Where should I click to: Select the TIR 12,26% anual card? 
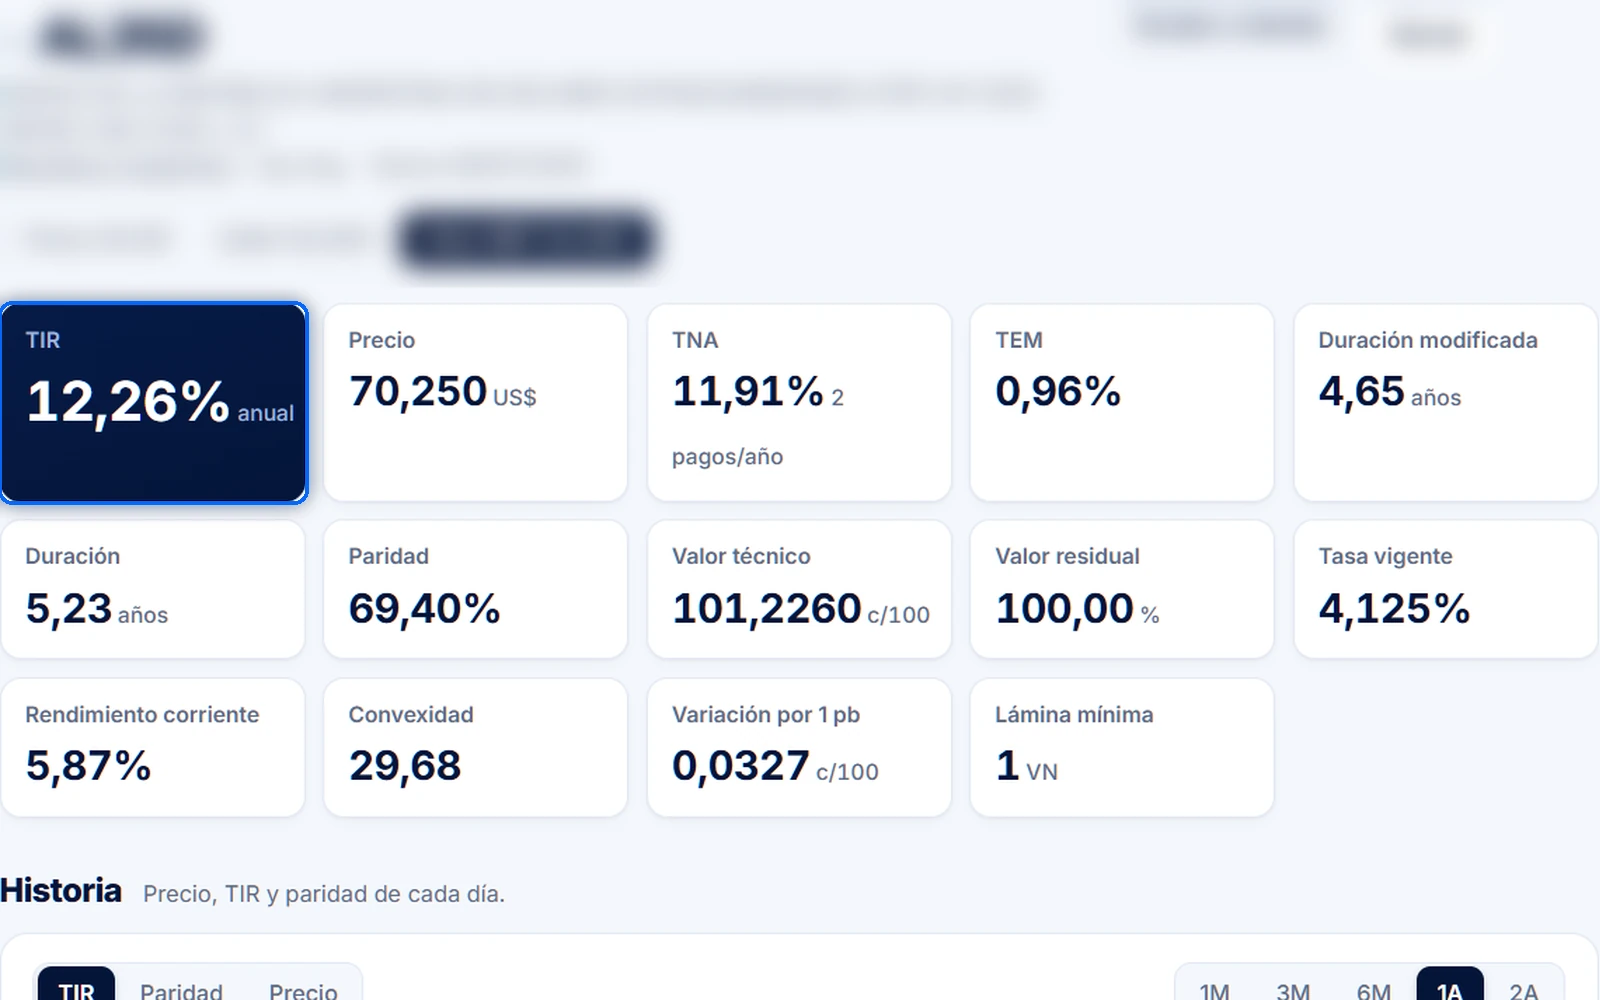(154, 403)
